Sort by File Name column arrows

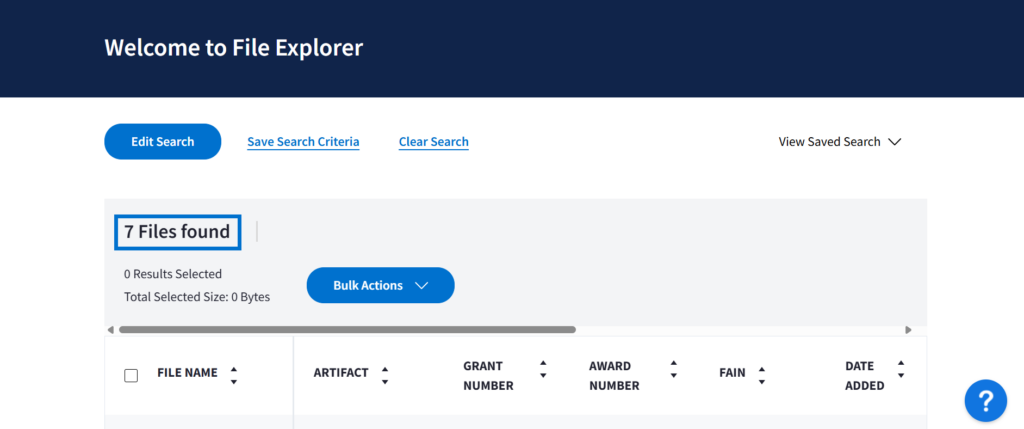pos(234,374)
